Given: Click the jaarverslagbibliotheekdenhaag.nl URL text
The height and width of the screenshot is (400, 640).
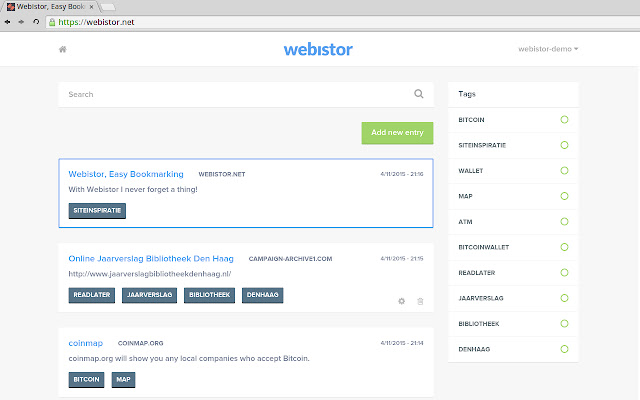Looking at the screenshot, I should 150,274.
